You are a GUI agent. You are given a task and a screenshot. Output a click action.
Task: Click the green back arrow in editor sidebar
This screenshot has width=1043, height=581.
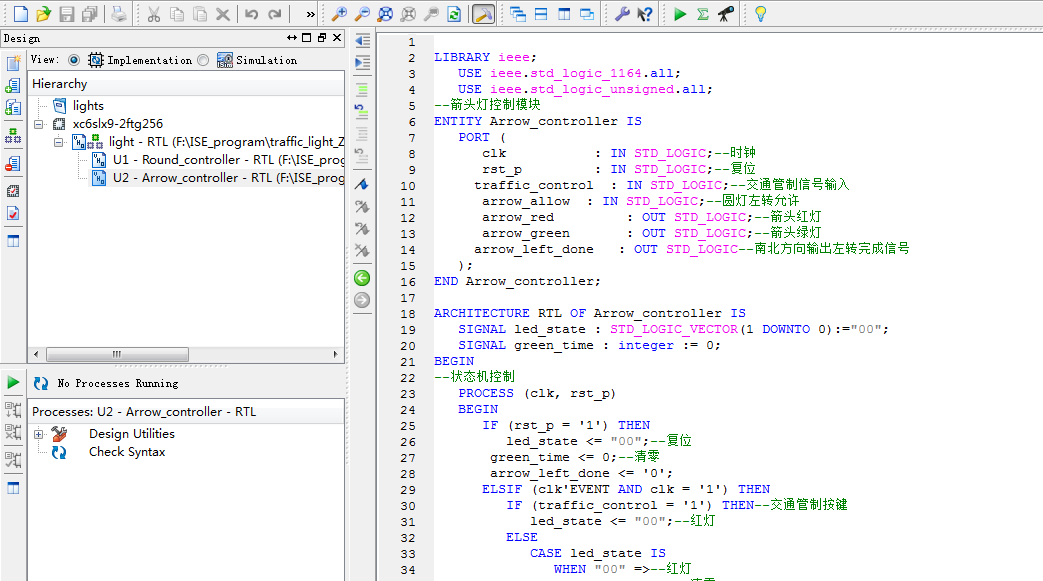tap(362, 278)
